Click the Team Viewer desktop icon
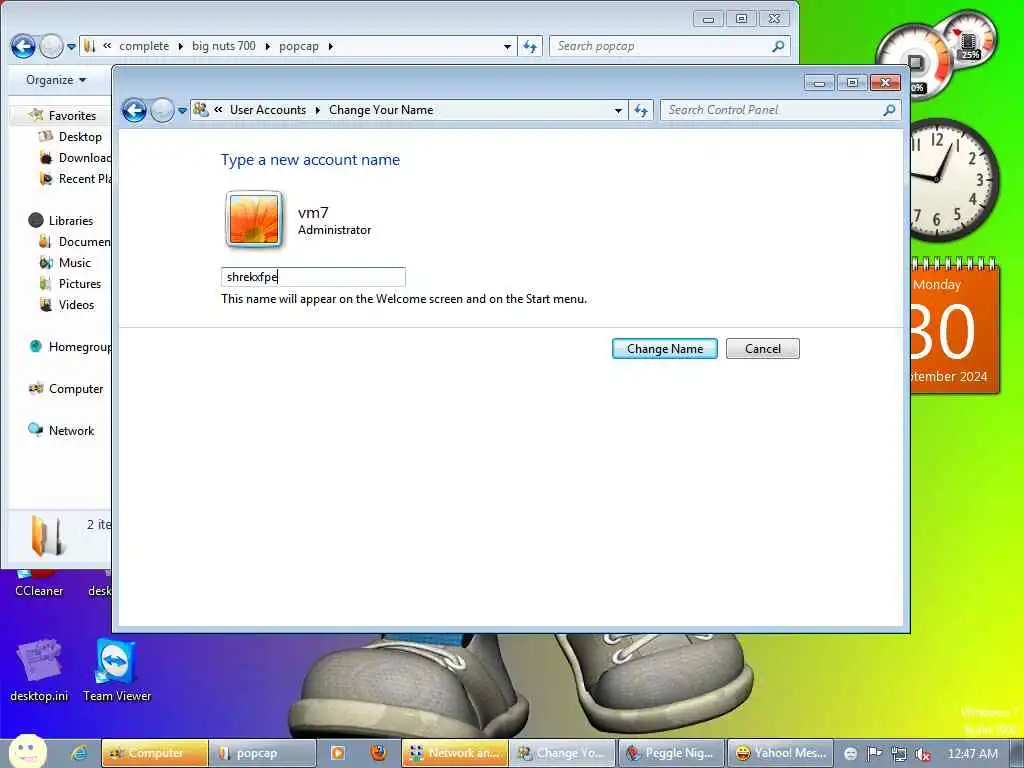 (117, 669)
